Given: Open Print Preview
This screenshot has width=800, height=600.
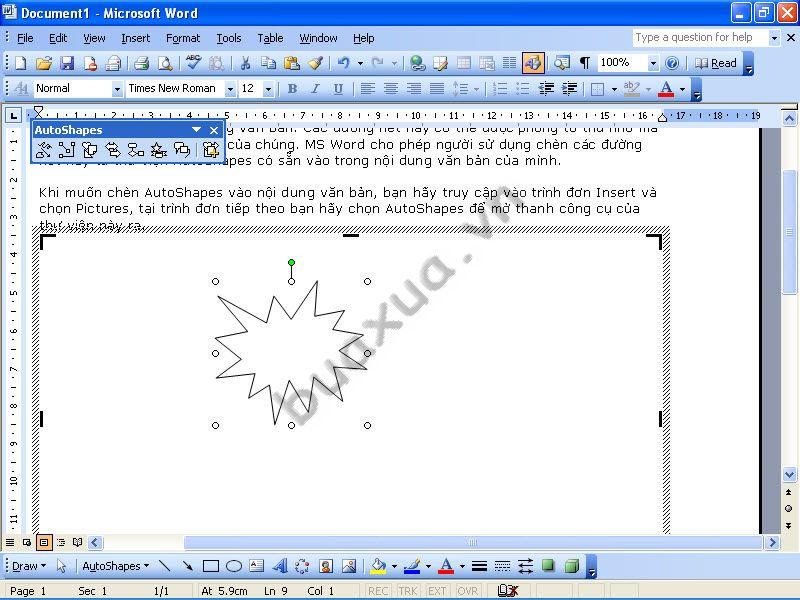Looking at the screenshot, I should point(165,63).
